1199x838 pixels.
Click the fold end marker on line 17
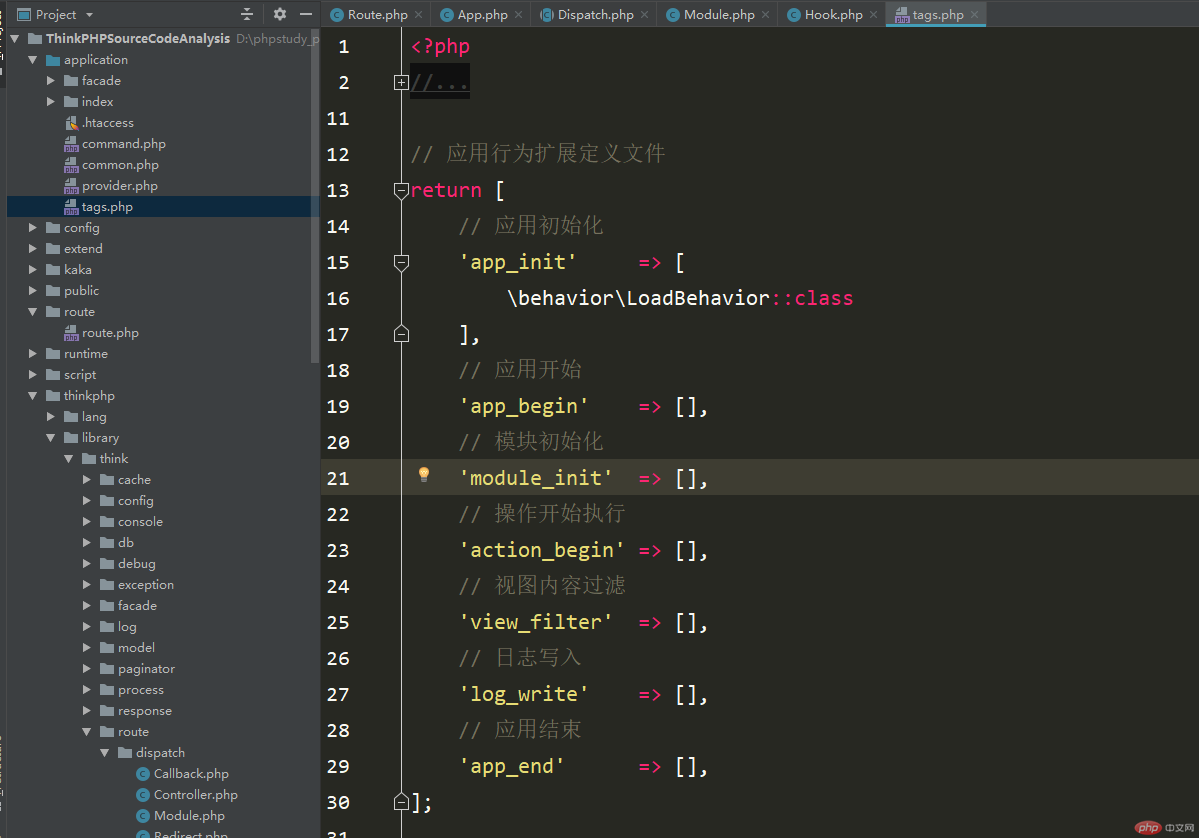point(401,334)
